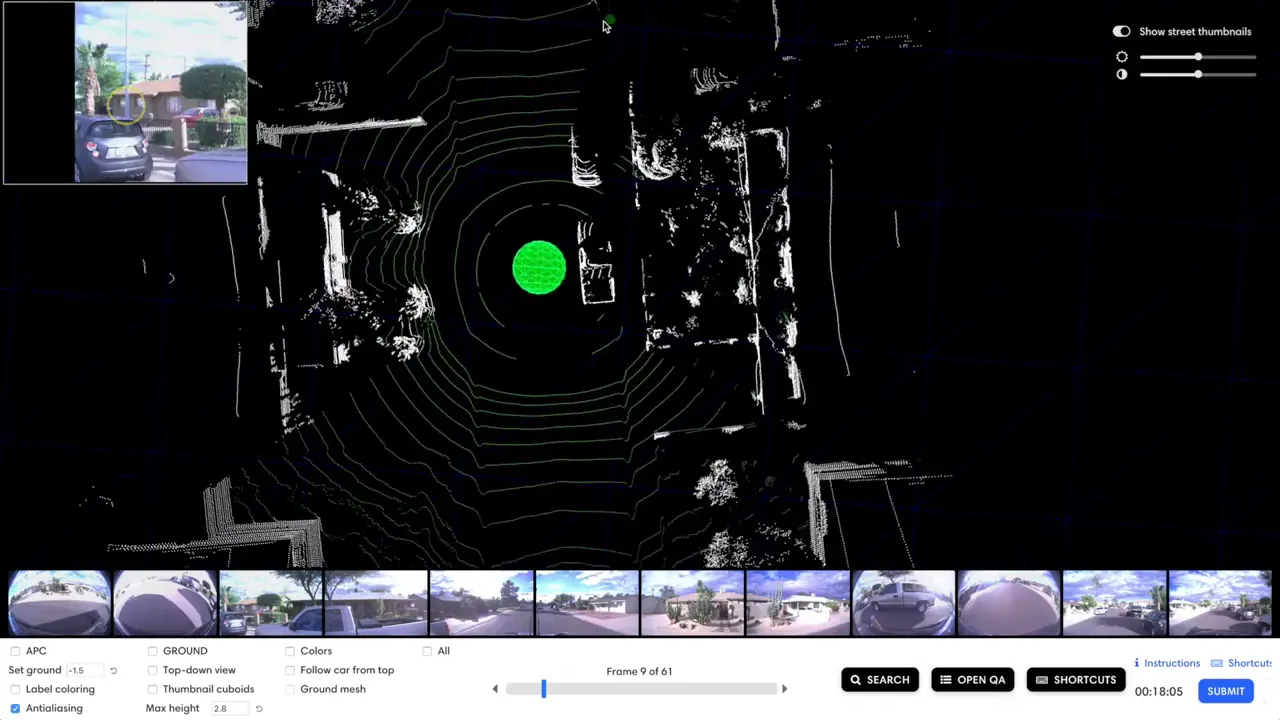Screen dimensions: 1280x720
Task: Reset the Max height value
Action: click(258, 709)
